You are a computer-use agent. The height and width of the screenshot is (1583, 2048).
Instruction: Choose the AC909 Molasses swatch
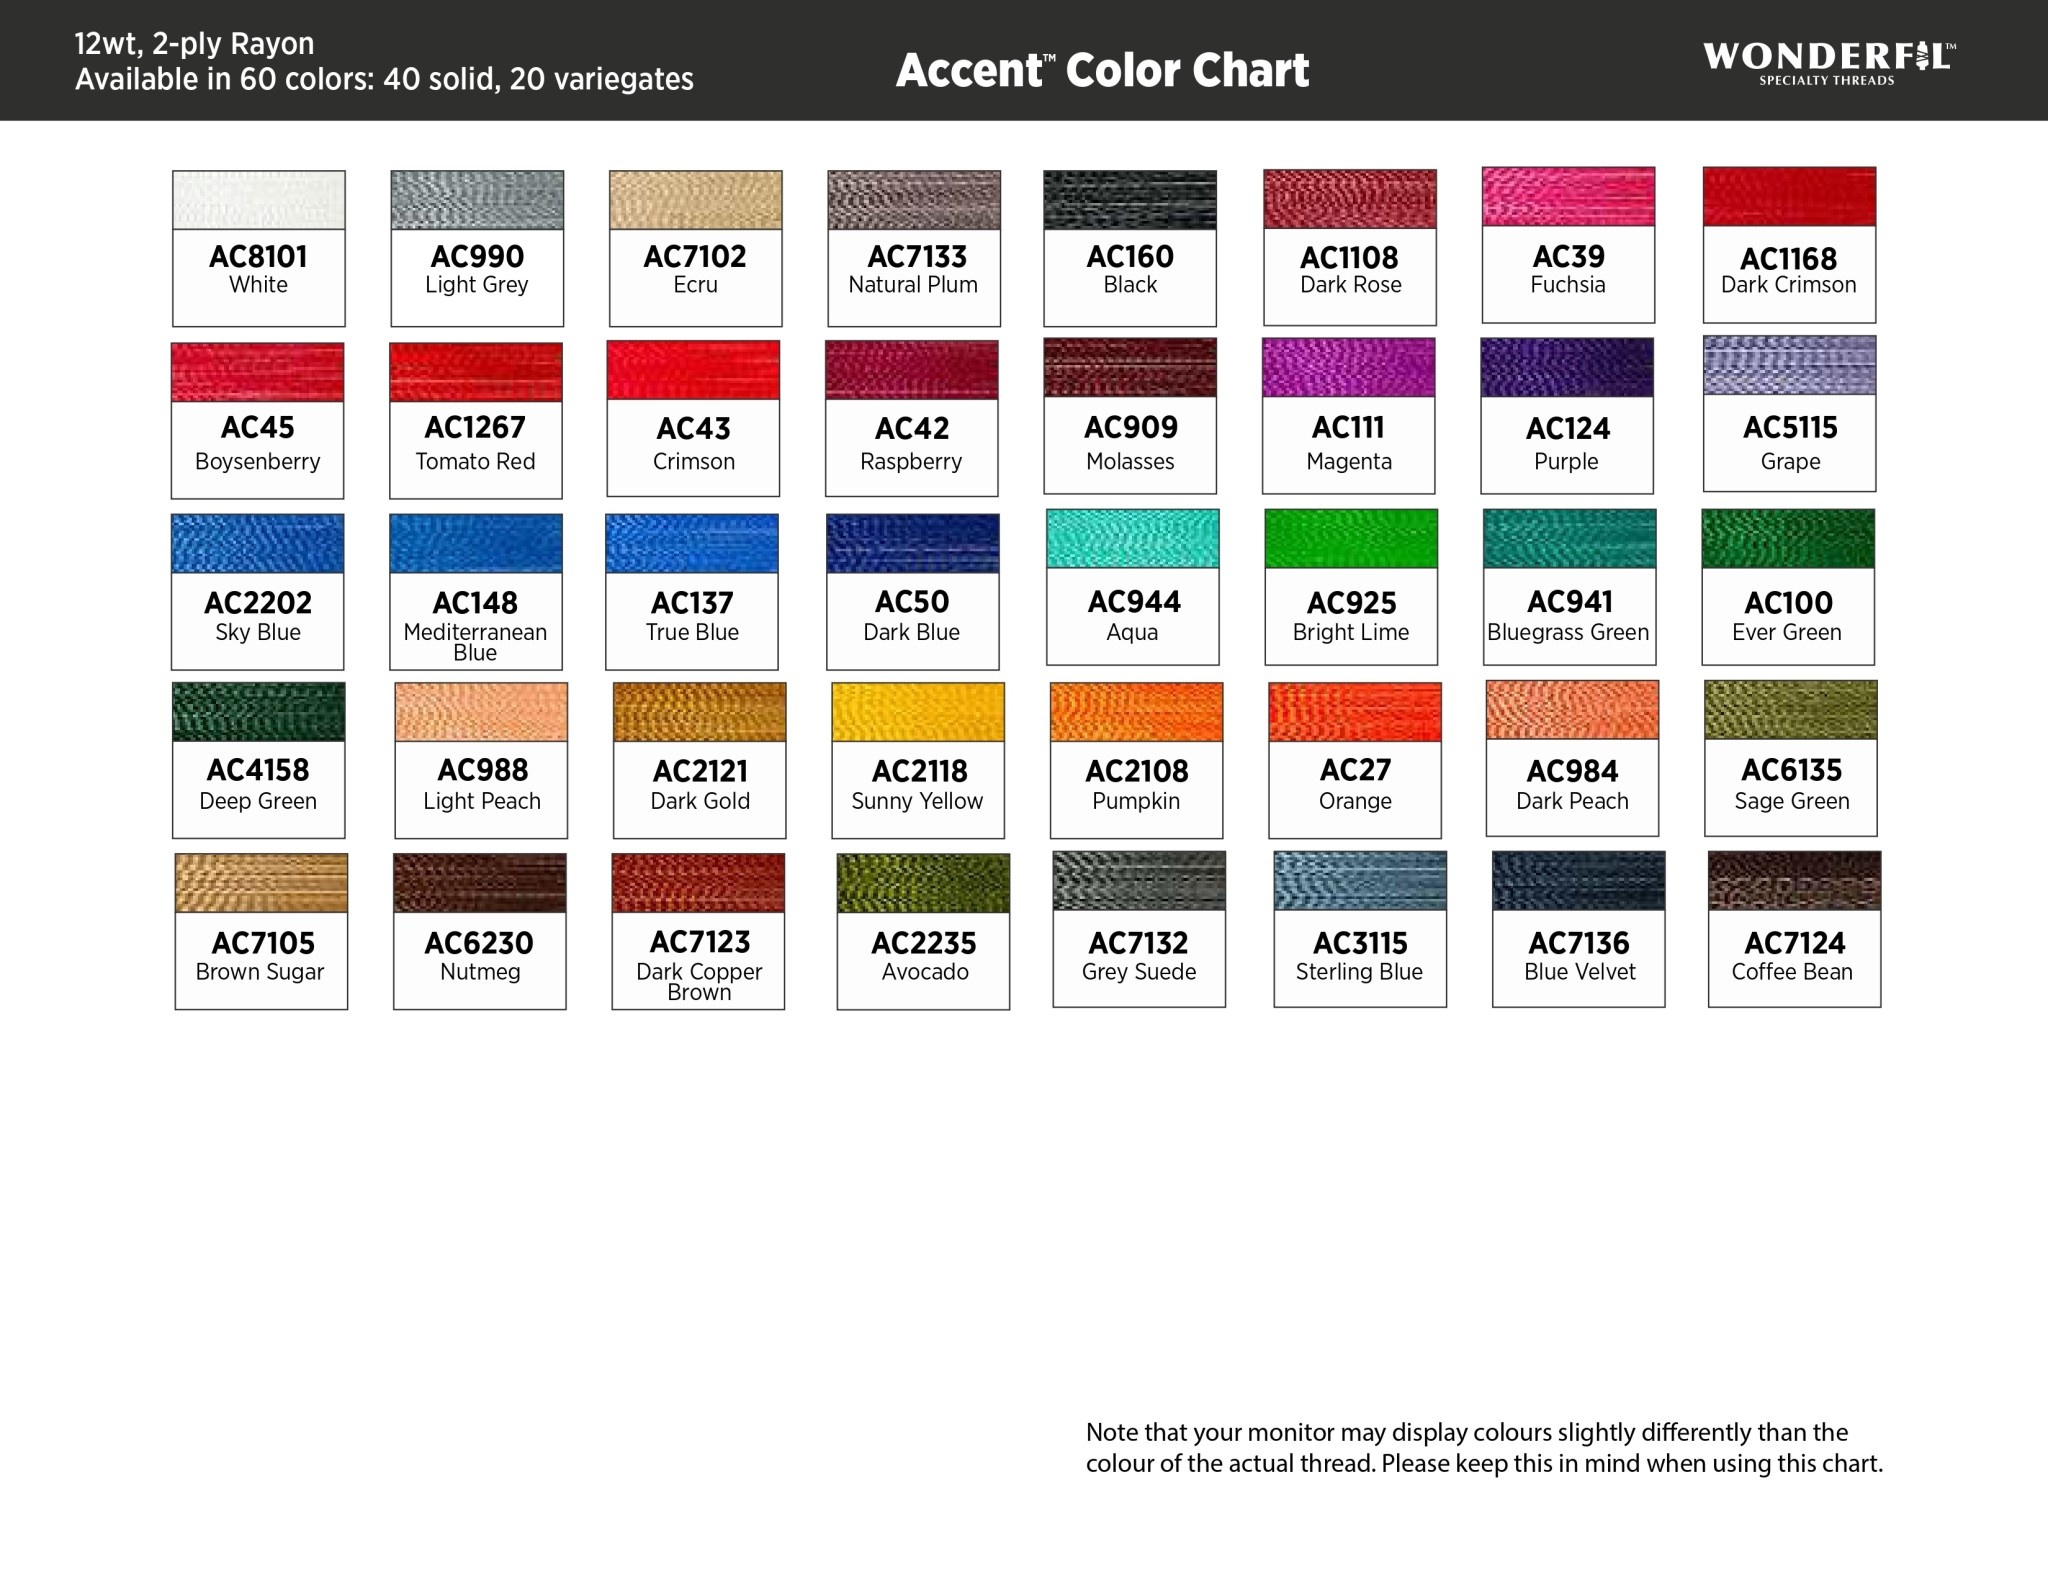[x=1130, y=416]
